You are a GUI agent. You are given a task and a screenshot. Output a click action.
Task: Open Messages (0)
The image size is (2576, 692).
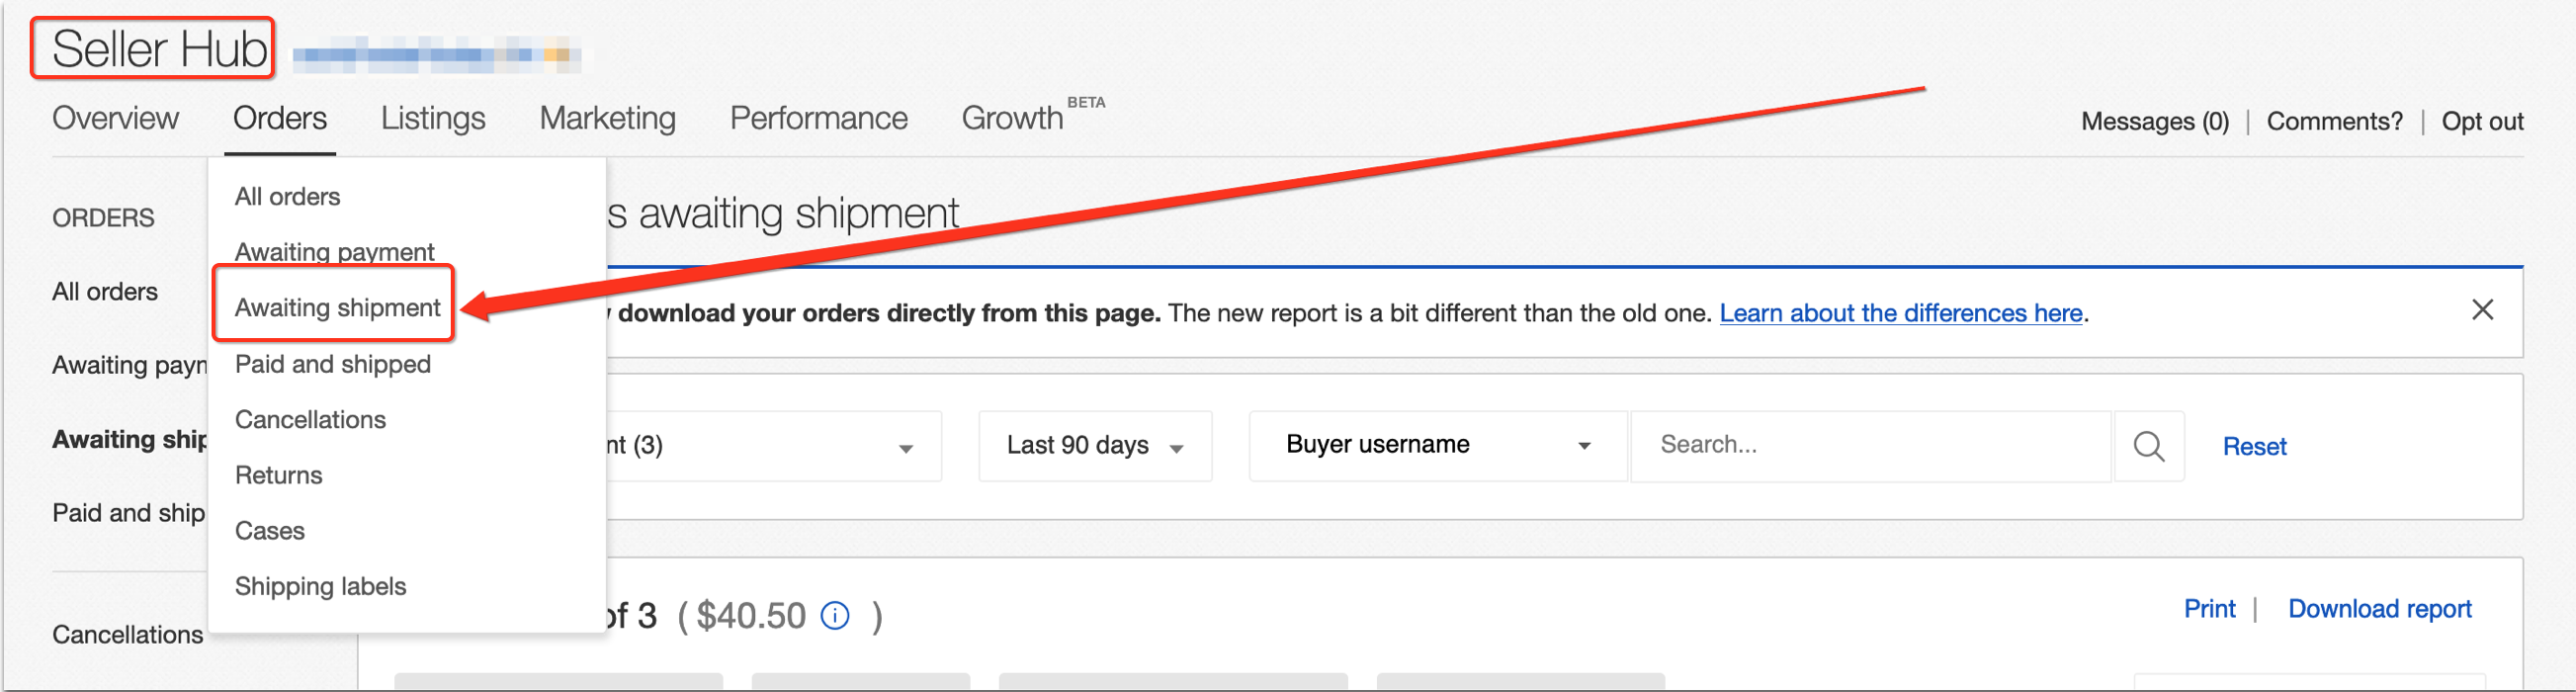pos(2155,122)
